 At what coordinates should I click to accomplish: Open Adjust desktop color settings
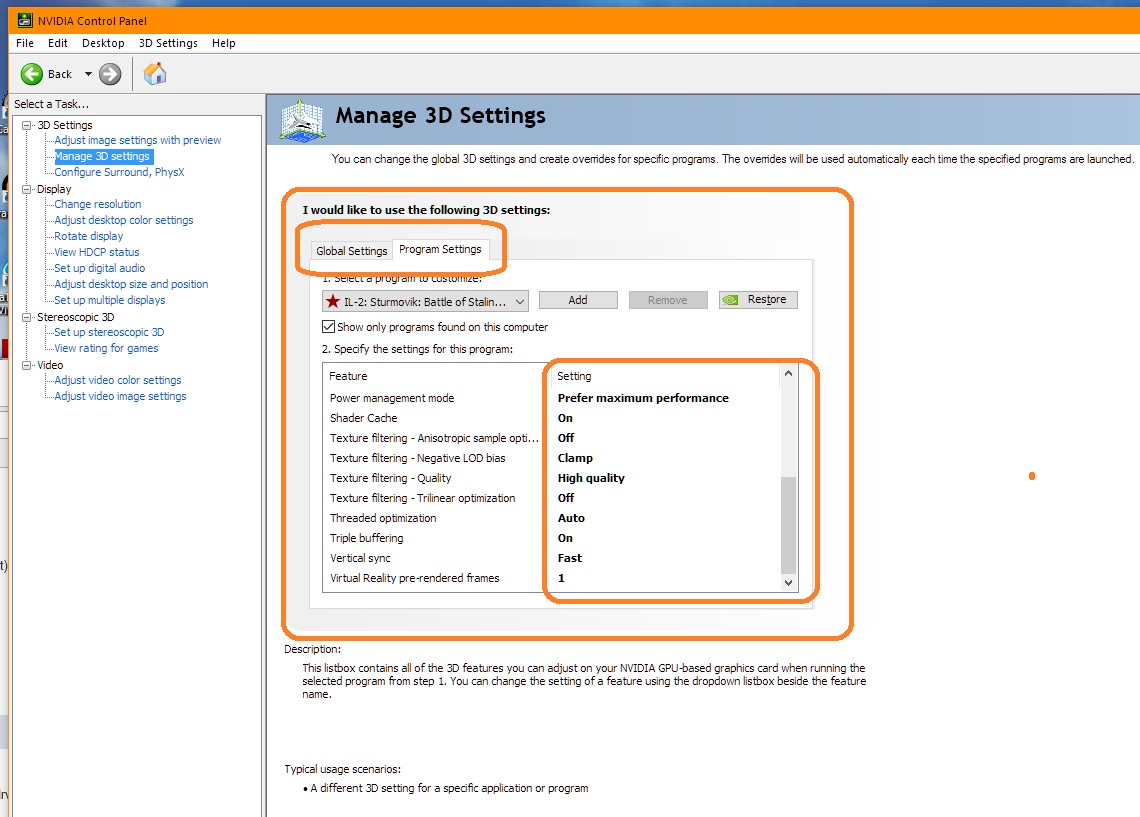124,220
